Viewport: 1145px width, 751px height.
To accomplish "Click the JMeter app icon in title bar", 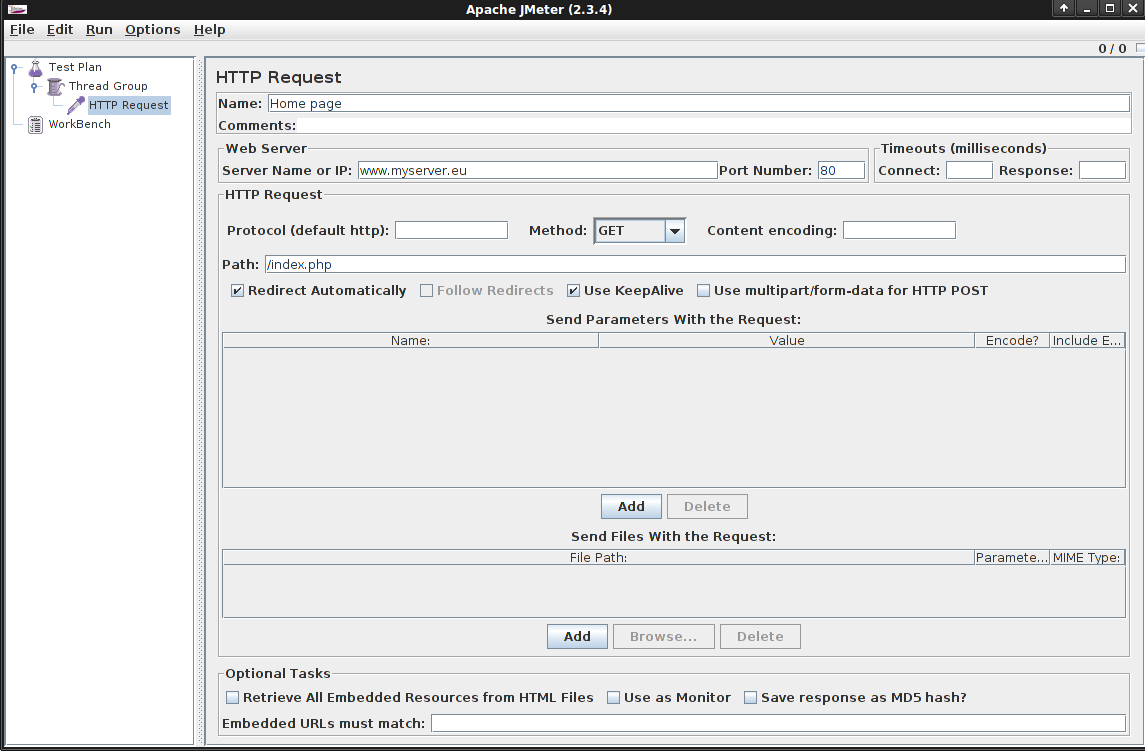I will click(17, 9).
